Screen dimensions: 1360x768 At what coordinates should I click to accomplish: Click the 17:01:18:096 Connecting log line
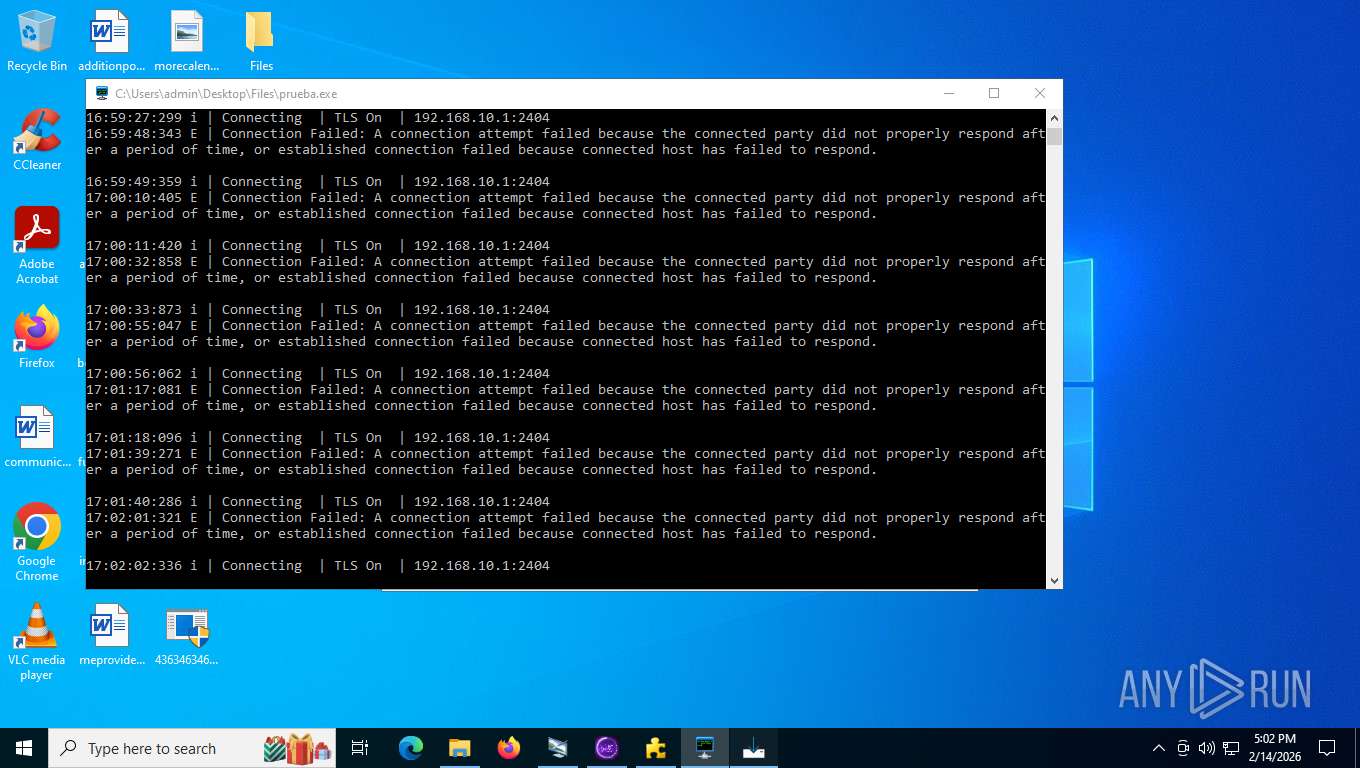pos(318,438)
